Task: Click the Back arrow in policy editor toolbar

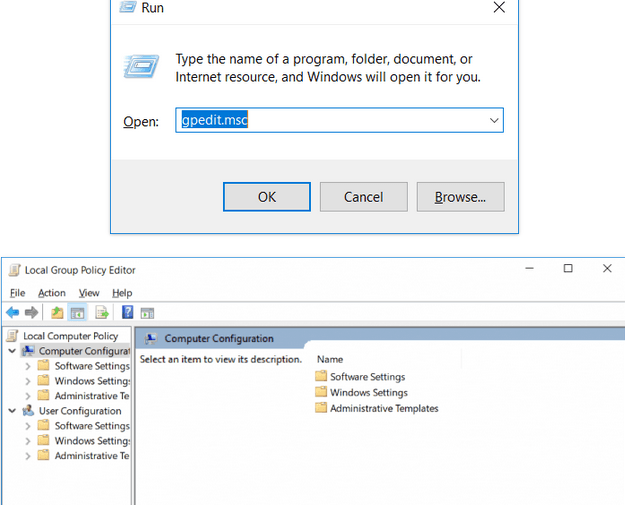Action: pos(12,312)
